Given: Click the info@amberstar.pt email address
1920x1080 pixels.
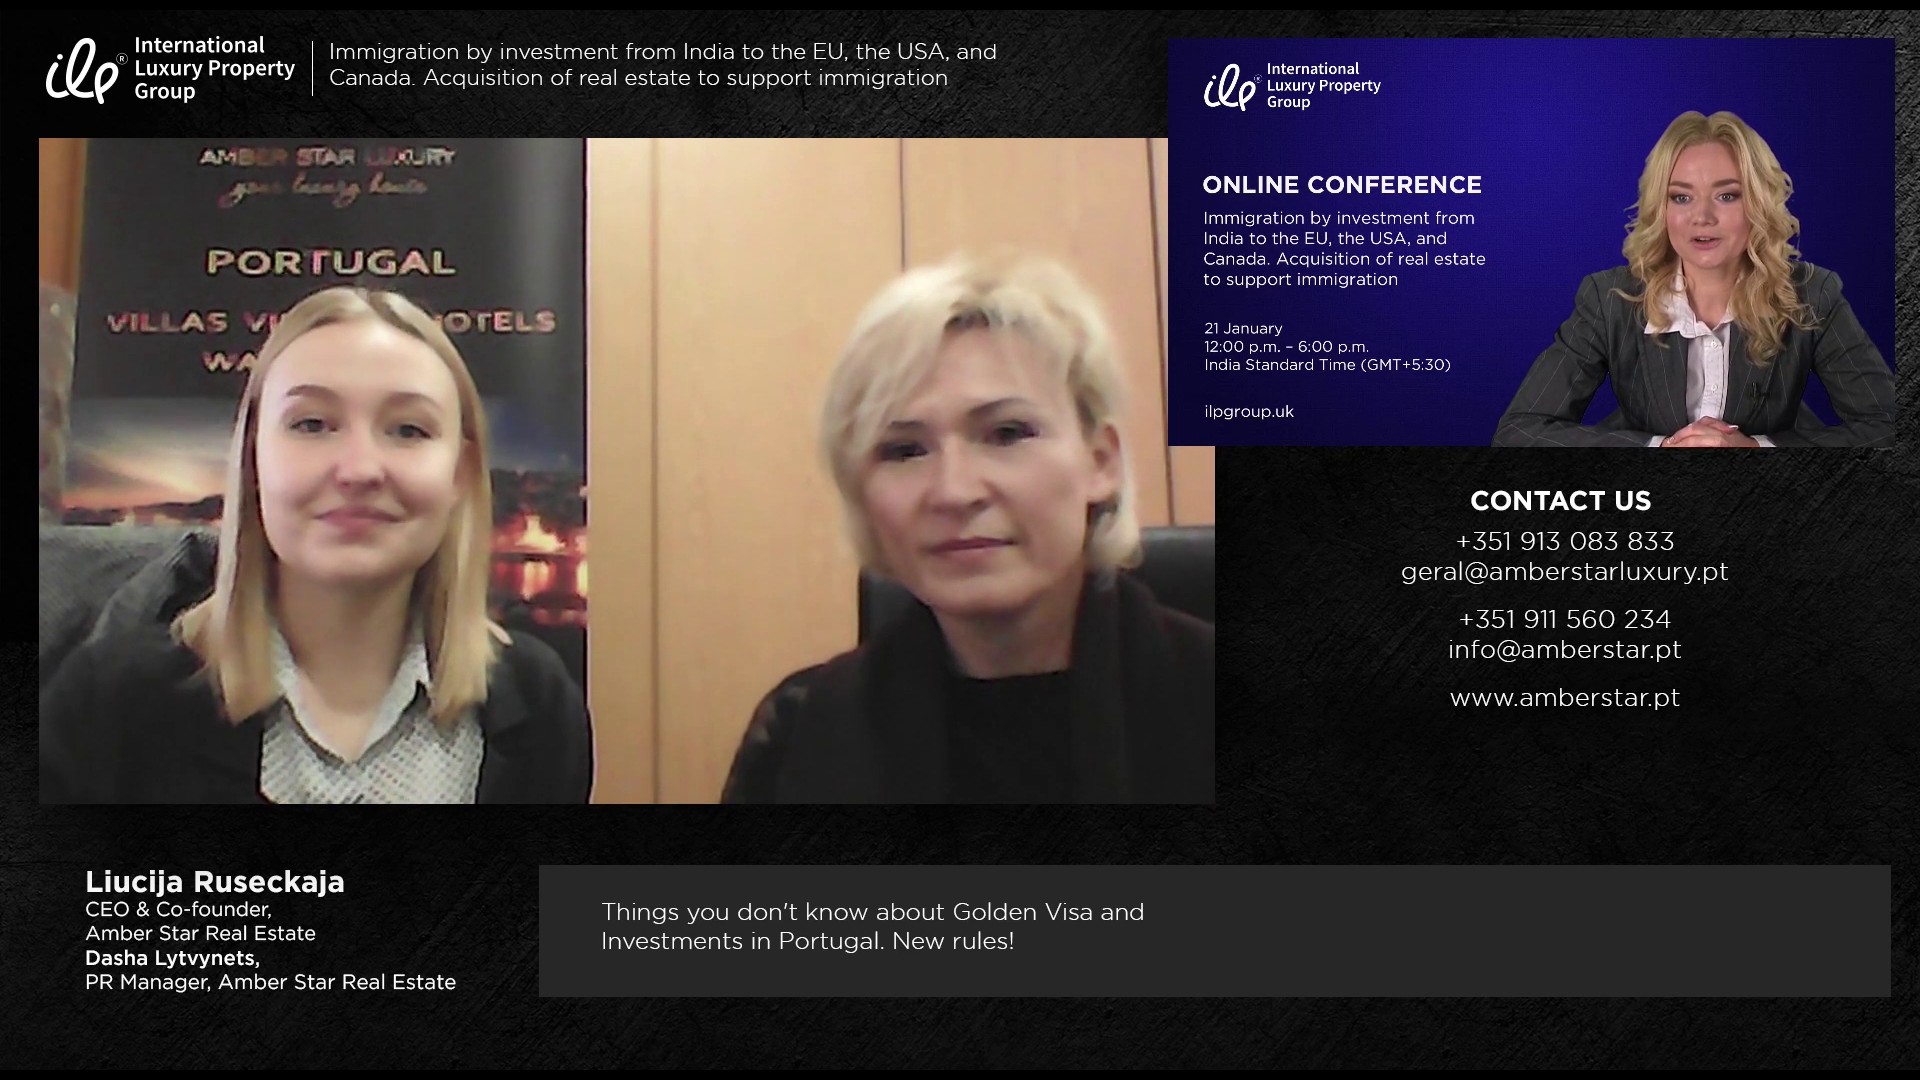Looking at the screenshot, I should point(1564,650).
